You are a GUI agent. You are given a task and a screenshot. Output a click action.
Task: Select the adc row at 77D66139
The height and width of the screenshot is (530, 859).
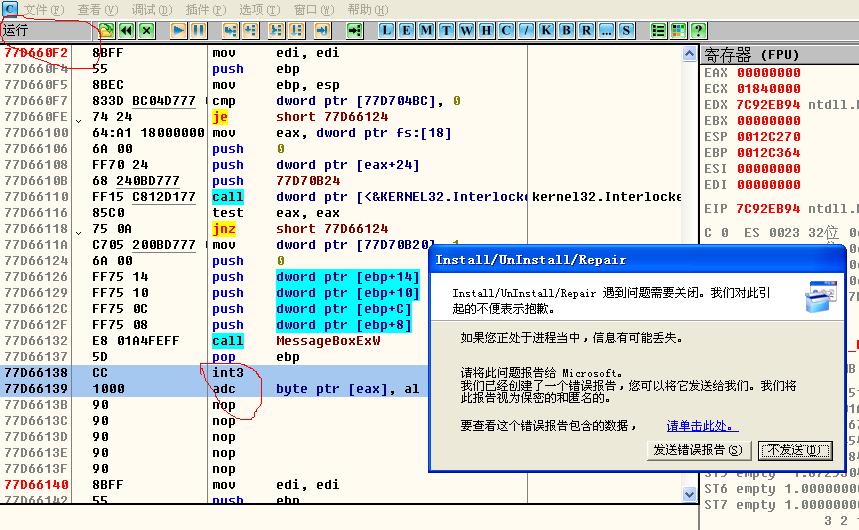tap(214, 389)
